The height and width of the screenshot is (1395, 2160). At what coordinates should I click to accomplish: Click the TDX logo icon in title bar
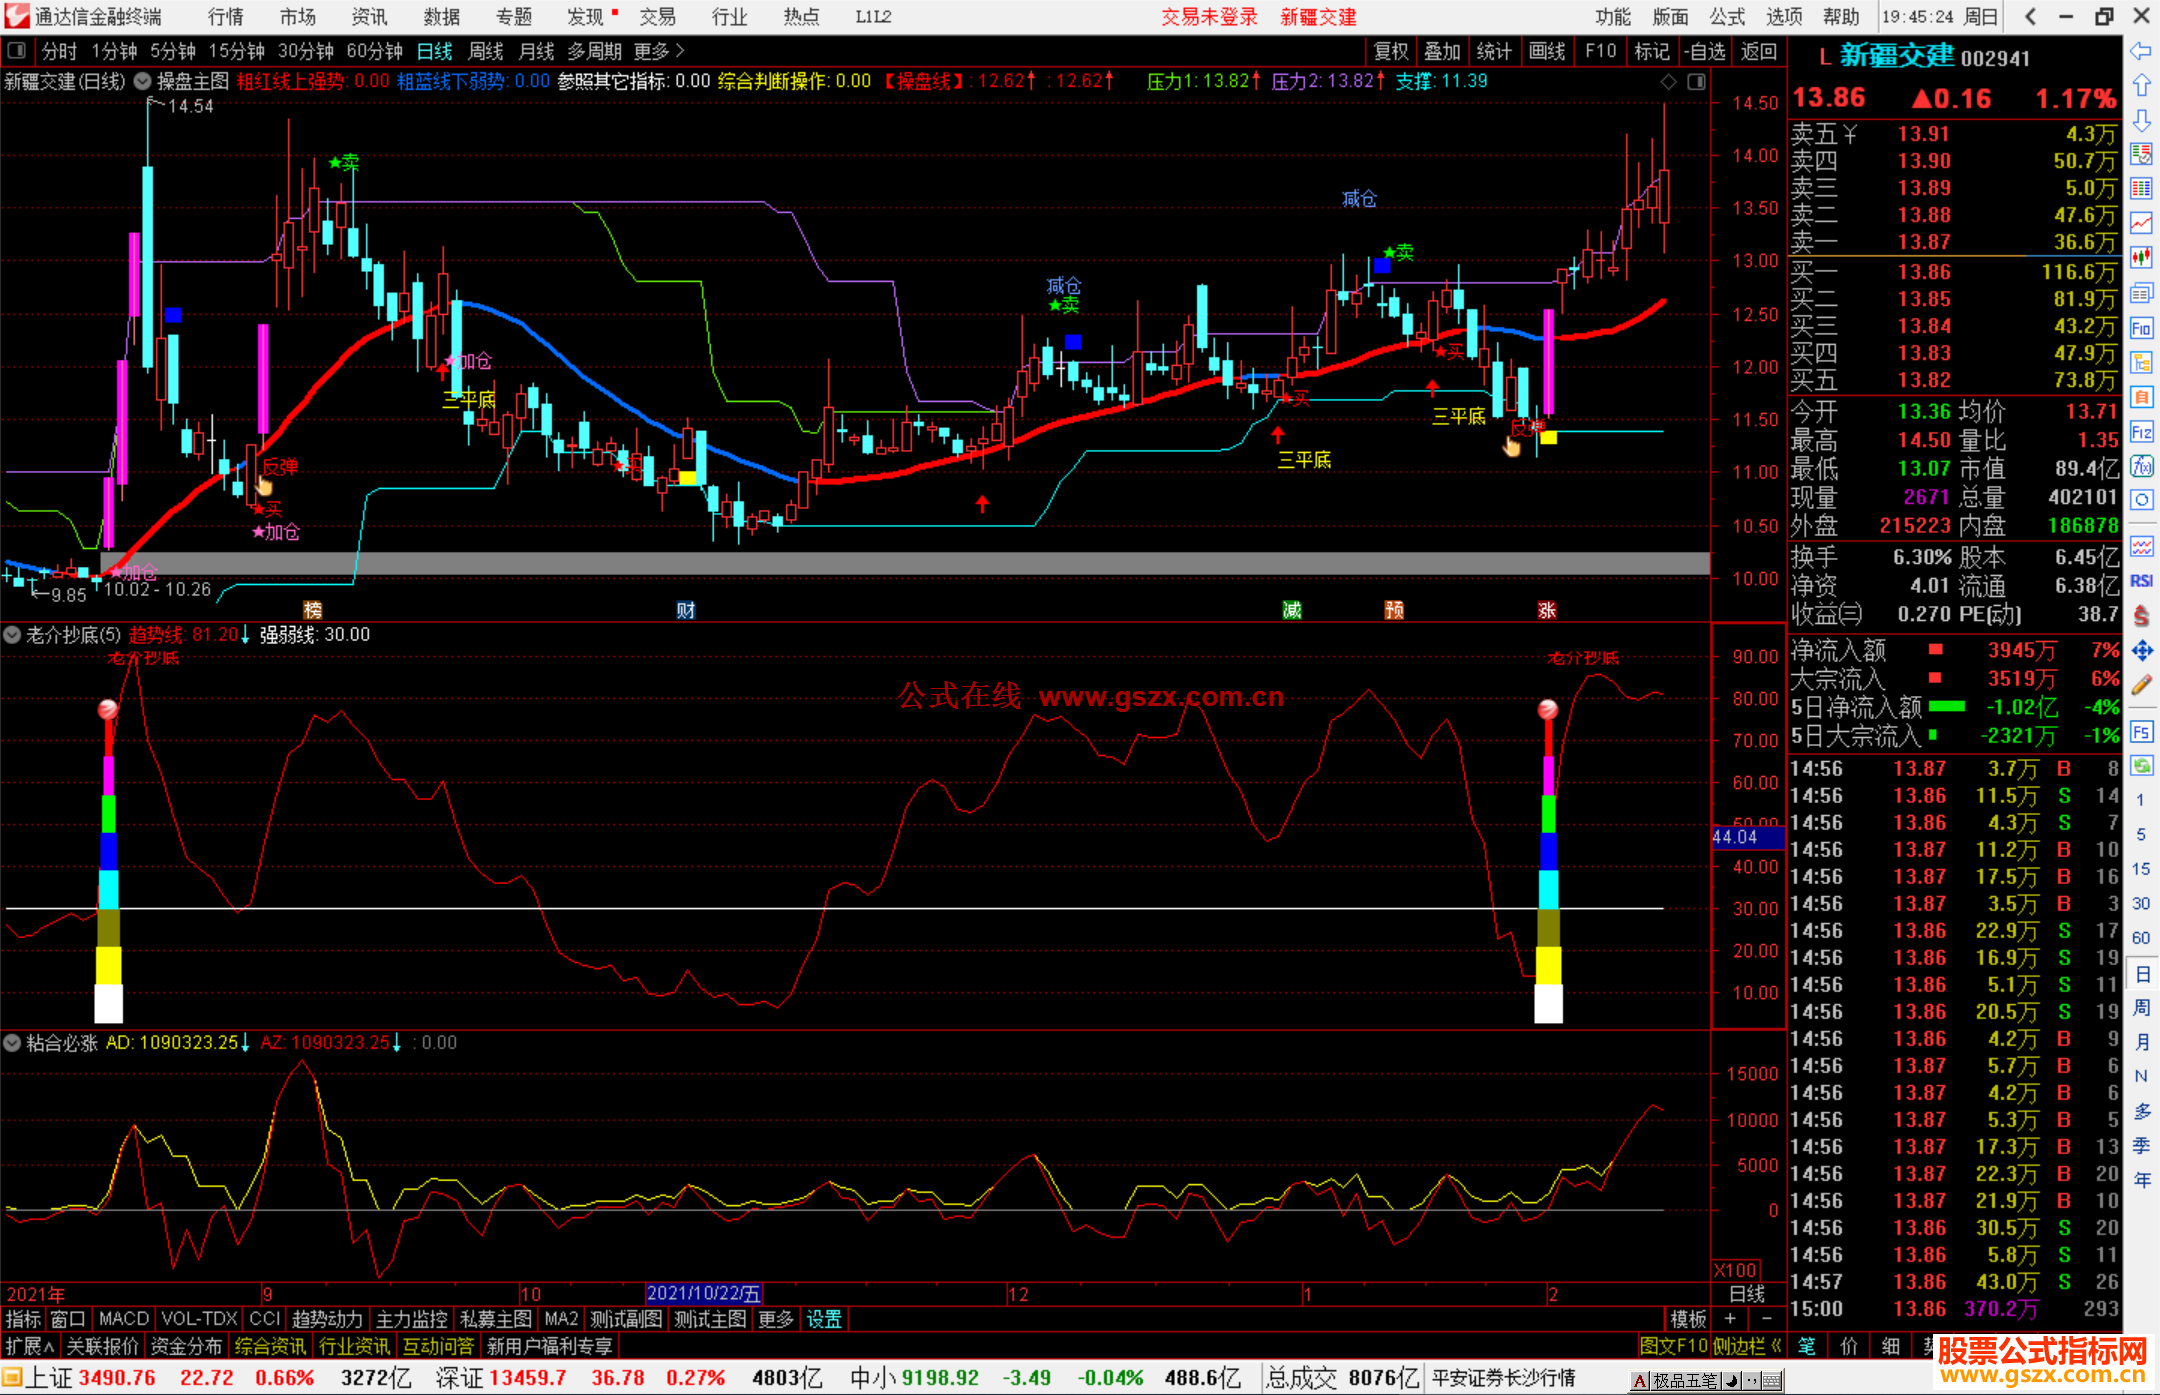(17, 16)
